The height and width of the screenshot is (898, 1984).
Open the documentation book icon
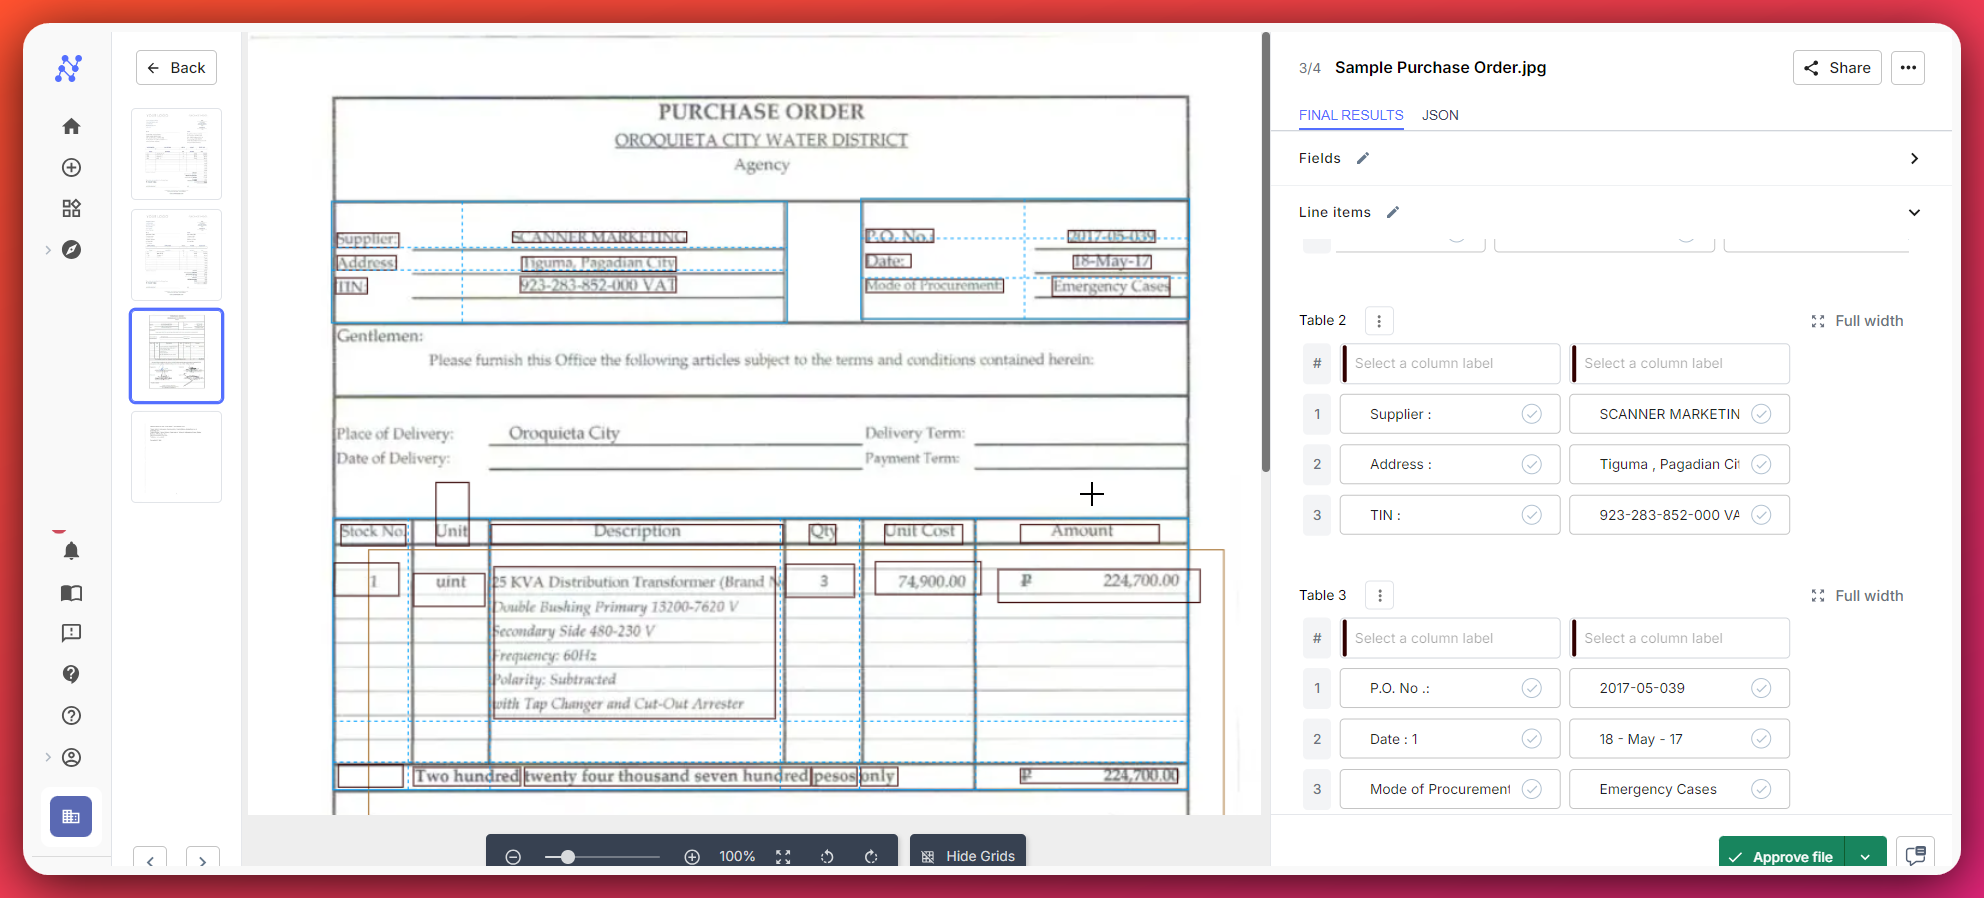(x=71, y=593)
